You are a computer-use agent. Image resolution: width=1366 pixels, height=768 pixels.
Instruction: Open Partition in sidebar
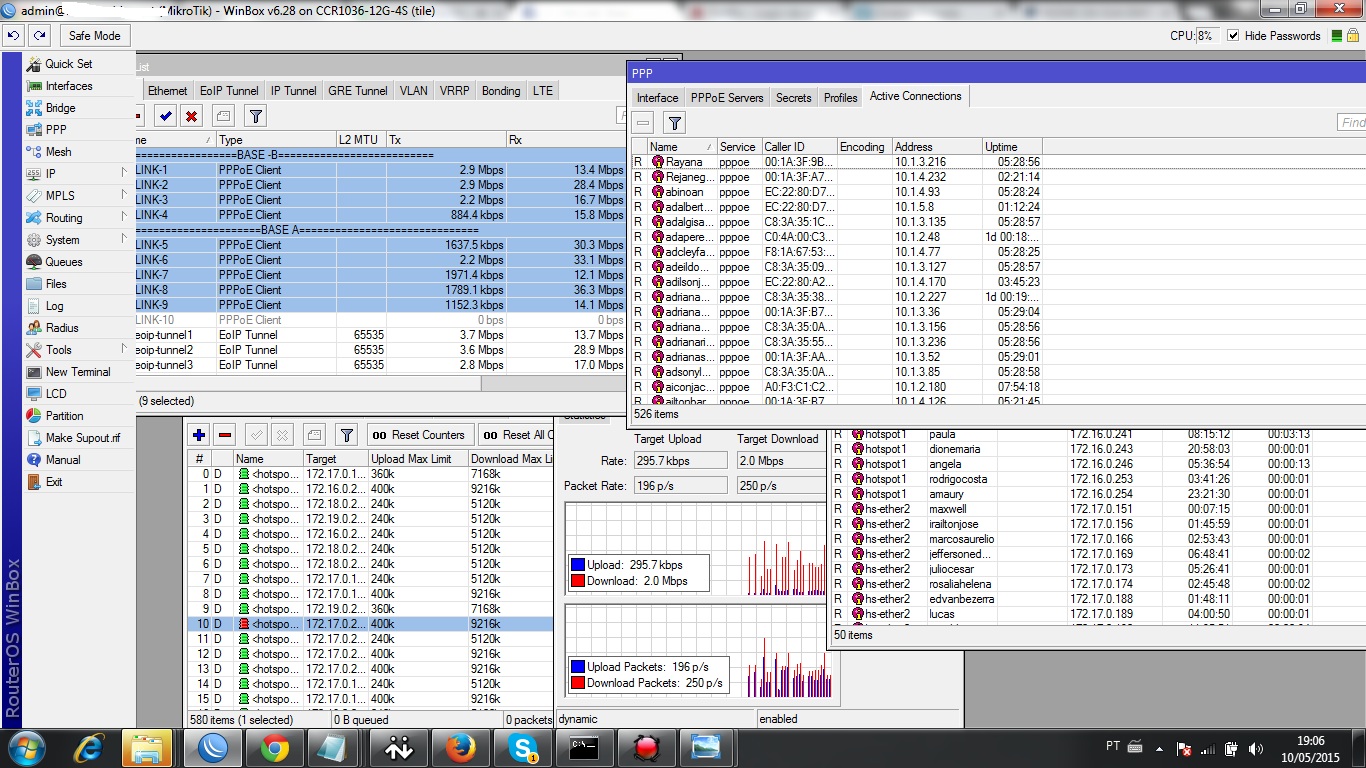pyautogui.click(x=64, y=416)
